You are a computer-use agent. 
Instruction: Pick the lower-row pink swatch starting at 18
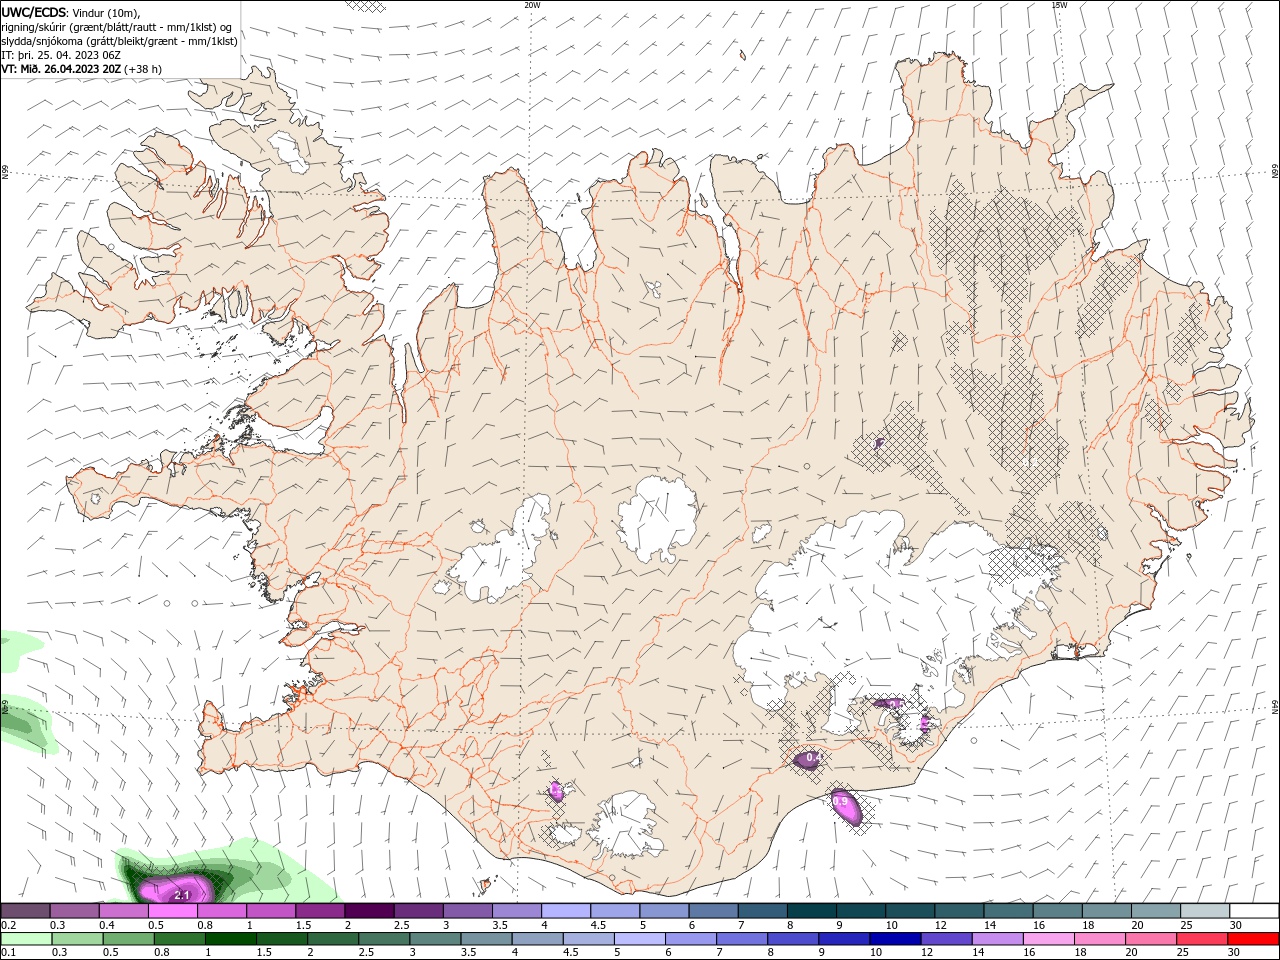1098,939
